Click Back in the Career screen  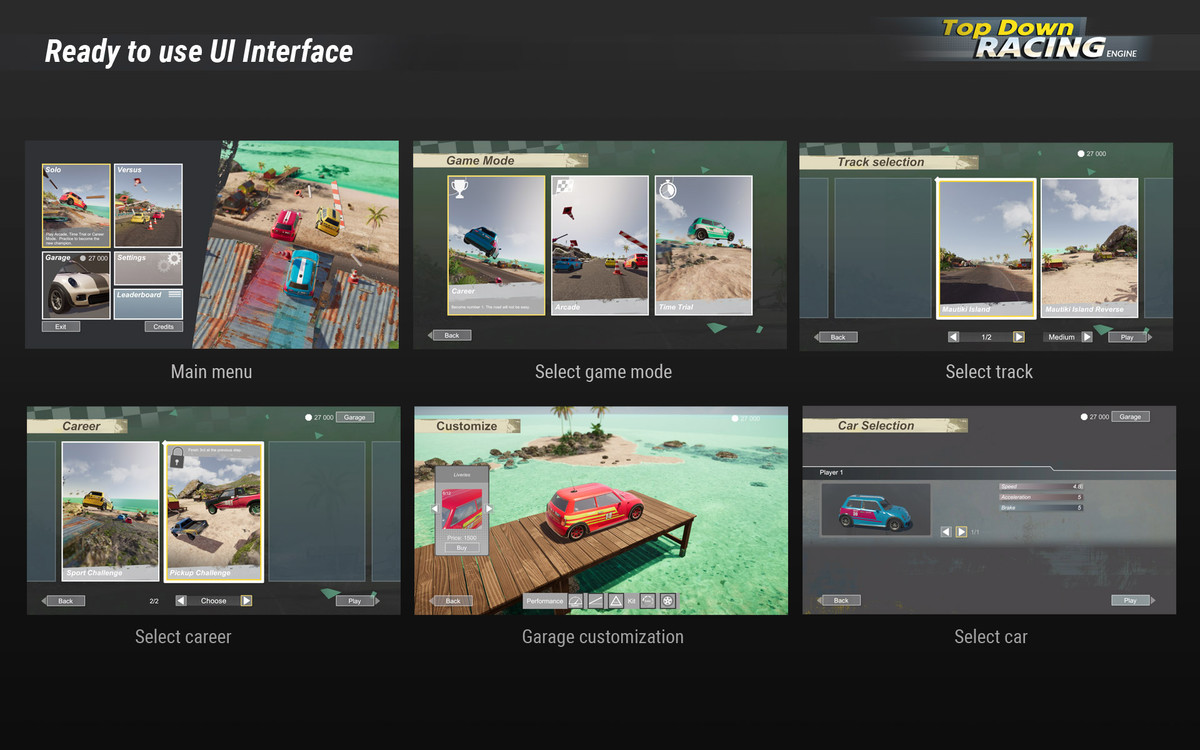click(x=65, y=601)
